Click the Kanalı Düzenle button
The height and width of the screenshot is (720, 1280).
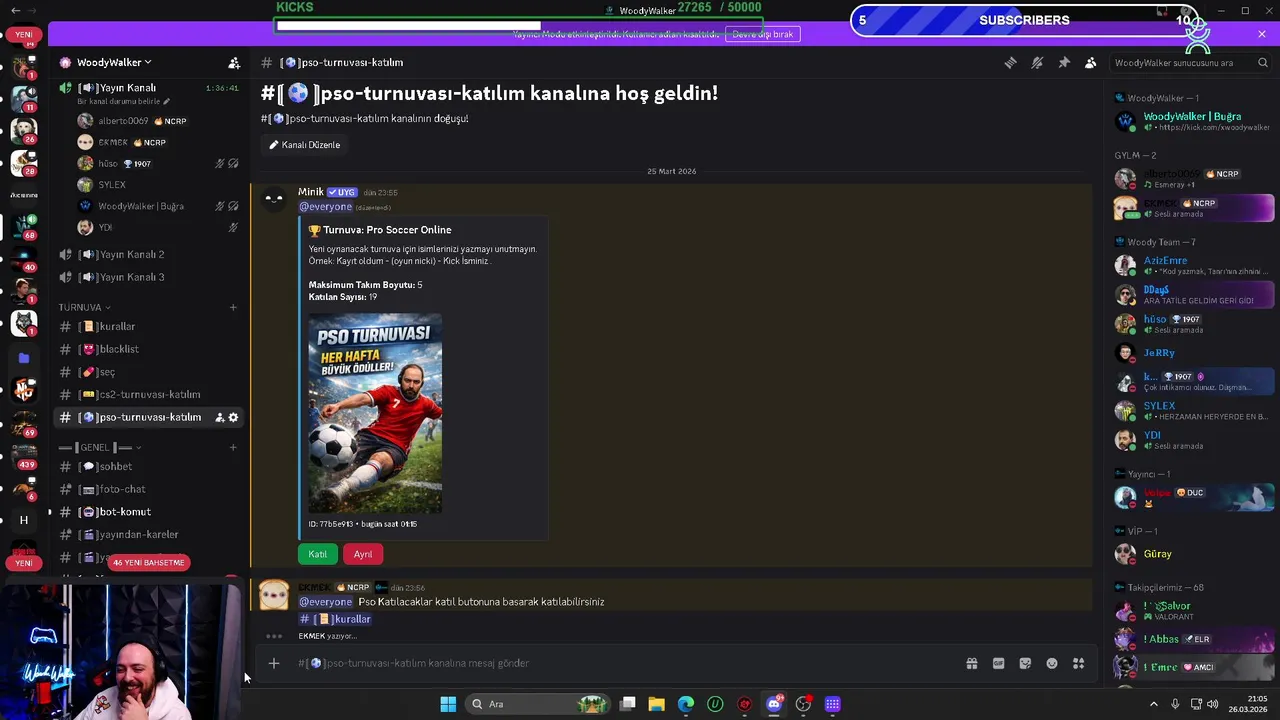(x=304, y=145)
